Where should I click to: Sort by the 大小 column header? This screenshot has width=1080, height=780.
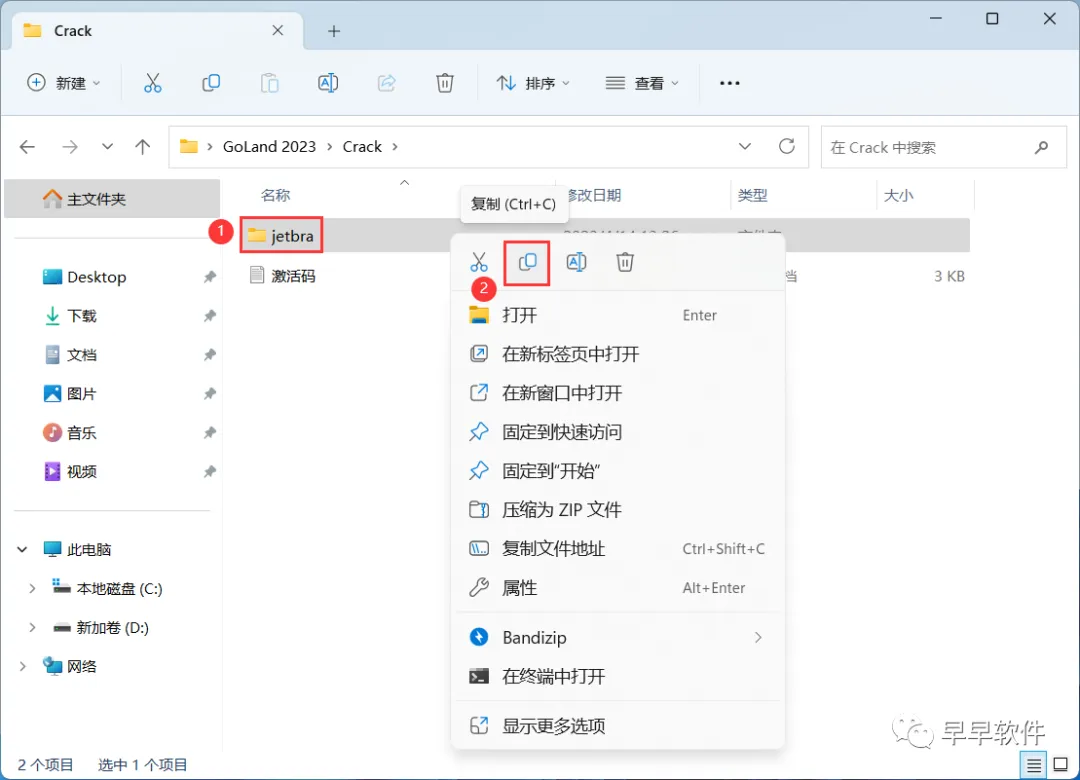point(898,196)
